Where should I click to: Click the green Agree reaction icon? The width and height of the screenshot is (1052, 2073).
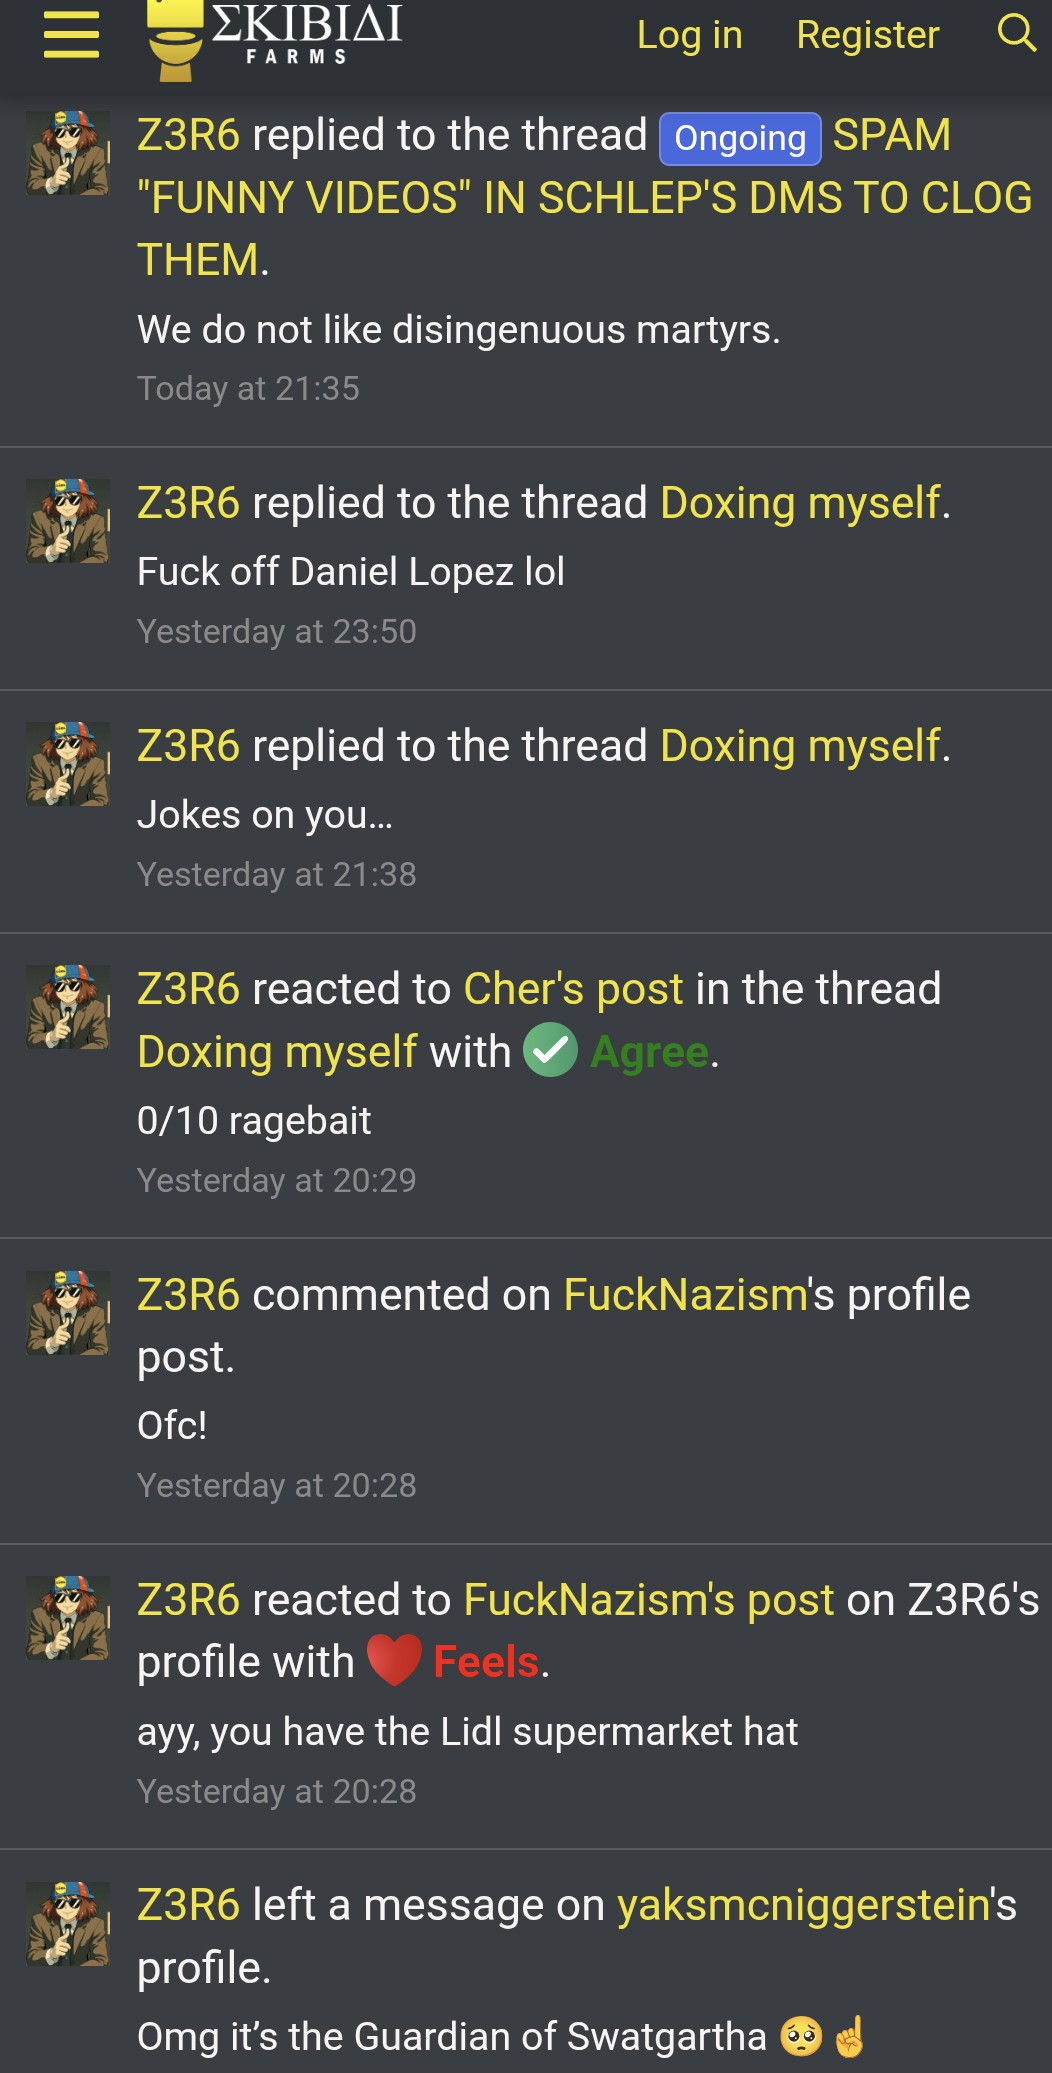[550, 1050]
